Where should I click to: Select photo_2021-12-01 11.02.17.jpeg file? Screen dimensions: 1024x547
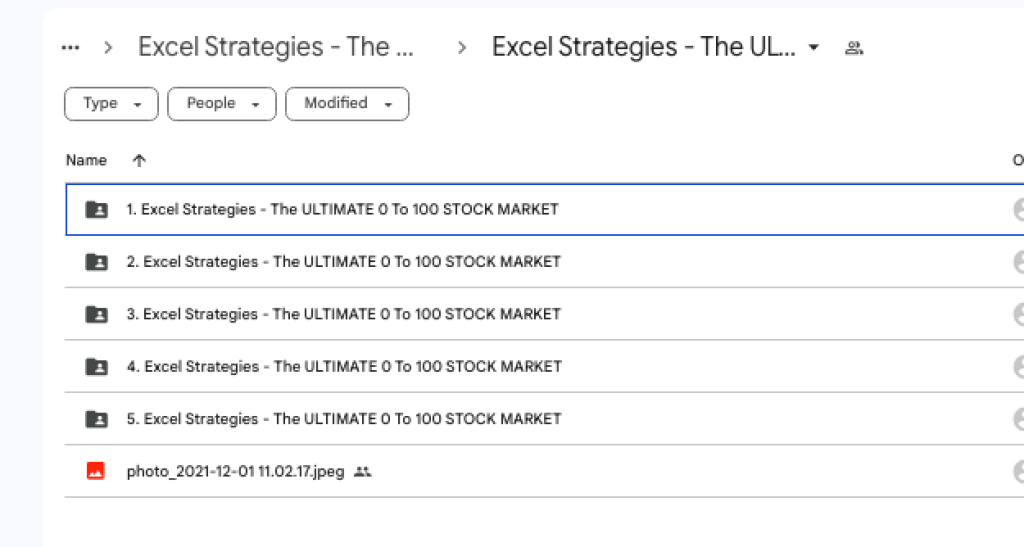coord(235,471)
